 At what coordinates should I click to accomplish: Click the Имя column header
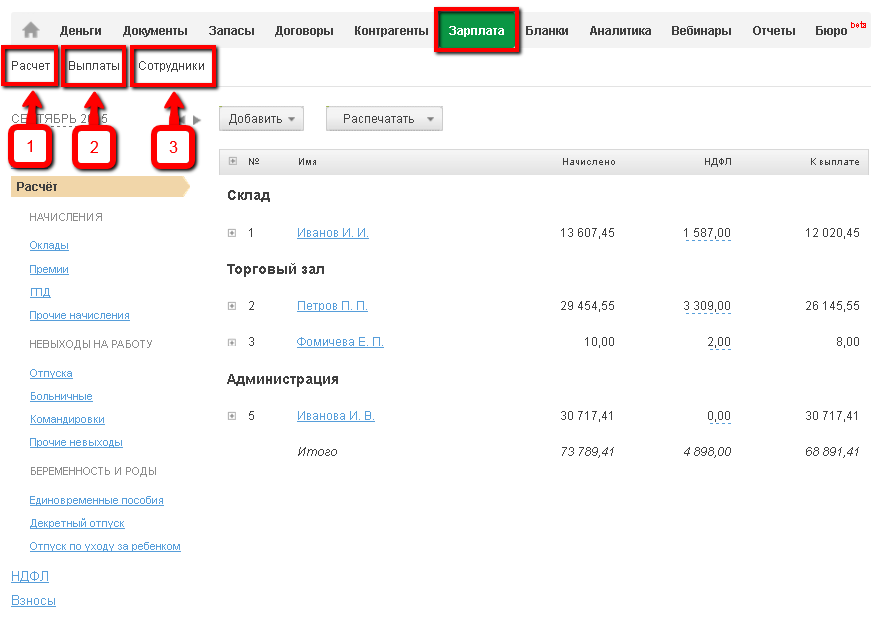point(308,162)
